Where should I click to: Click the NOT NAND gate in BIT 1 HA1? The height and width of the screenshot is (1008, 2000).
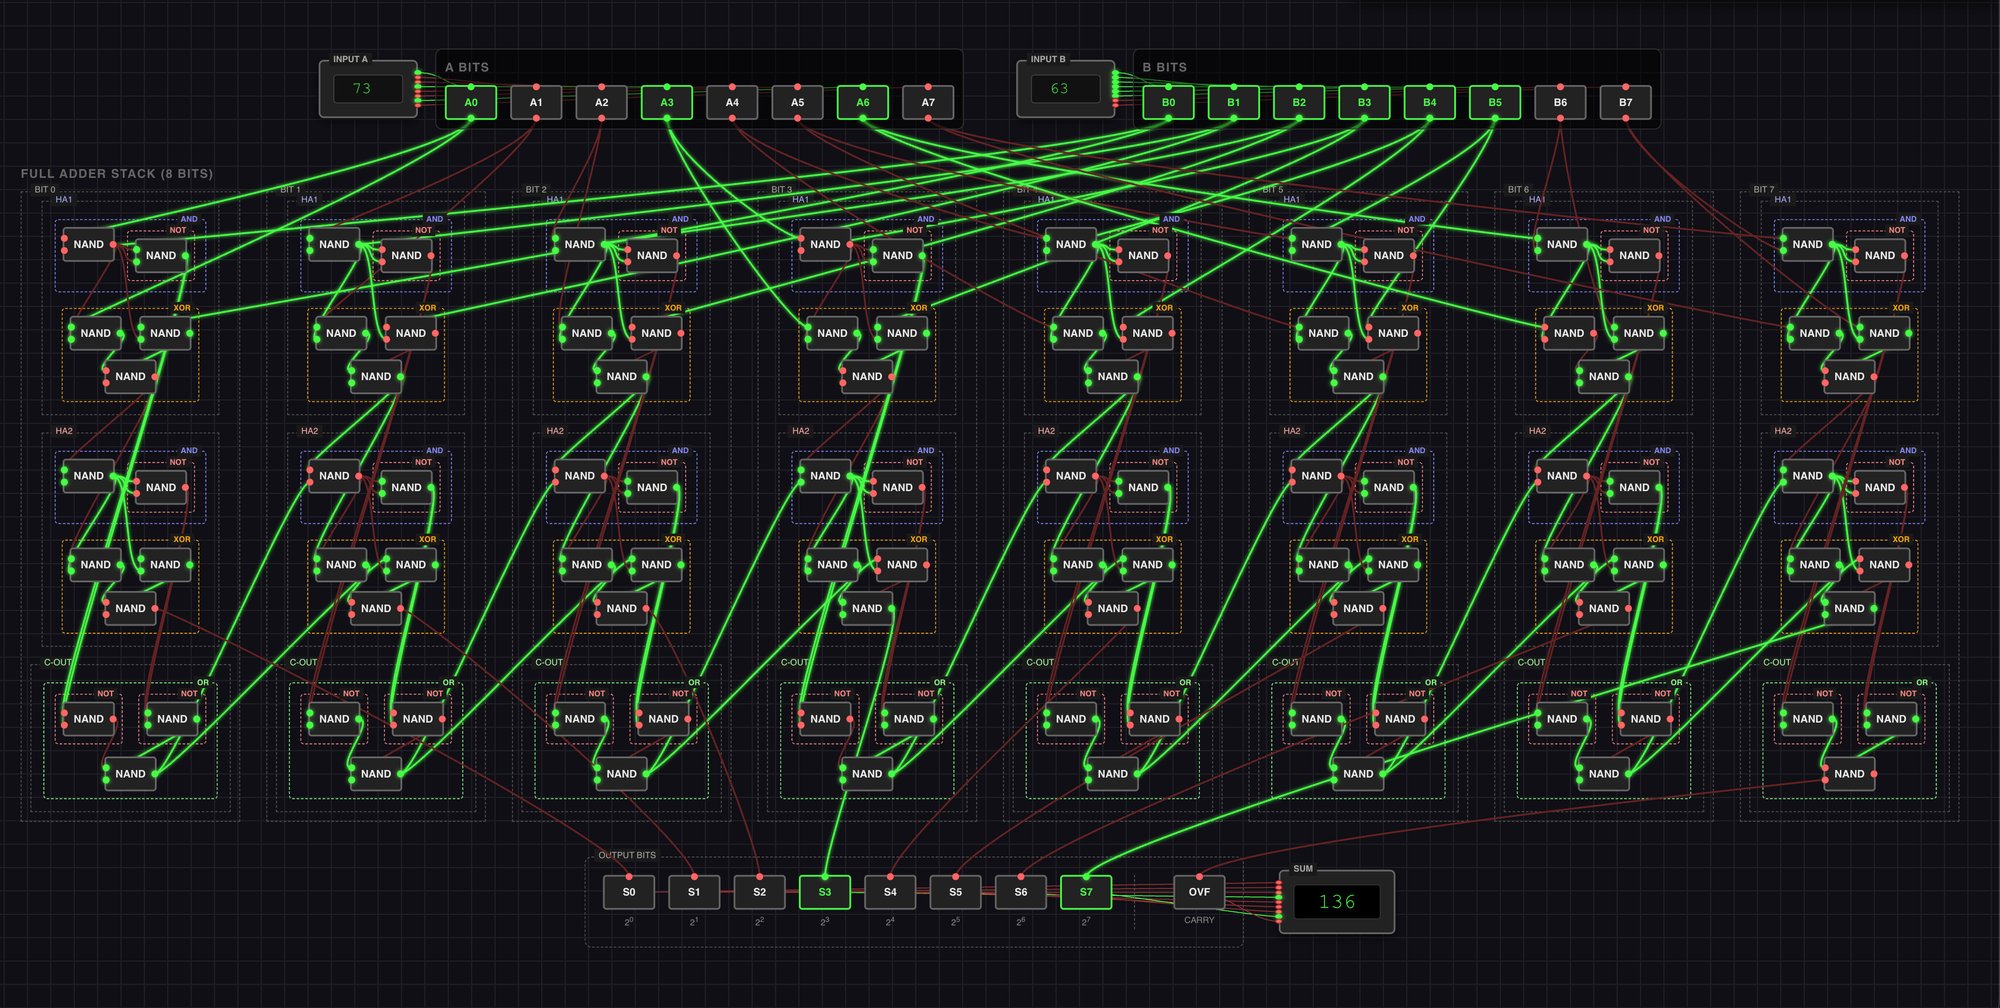407,256
